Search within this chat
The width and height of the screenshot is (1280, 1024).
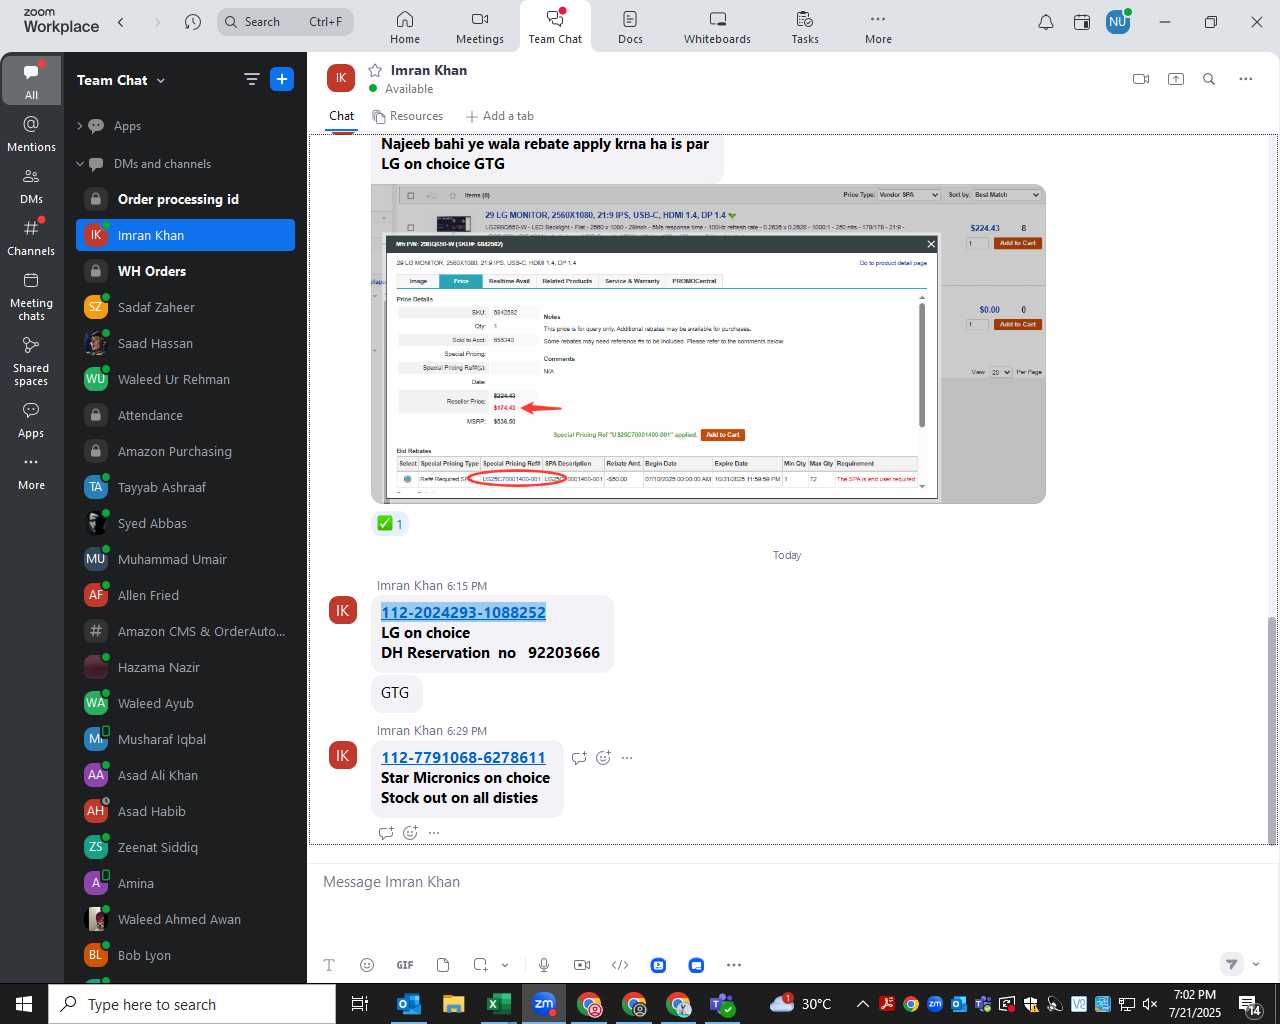pyautogui.click(x=1209, y=79)
